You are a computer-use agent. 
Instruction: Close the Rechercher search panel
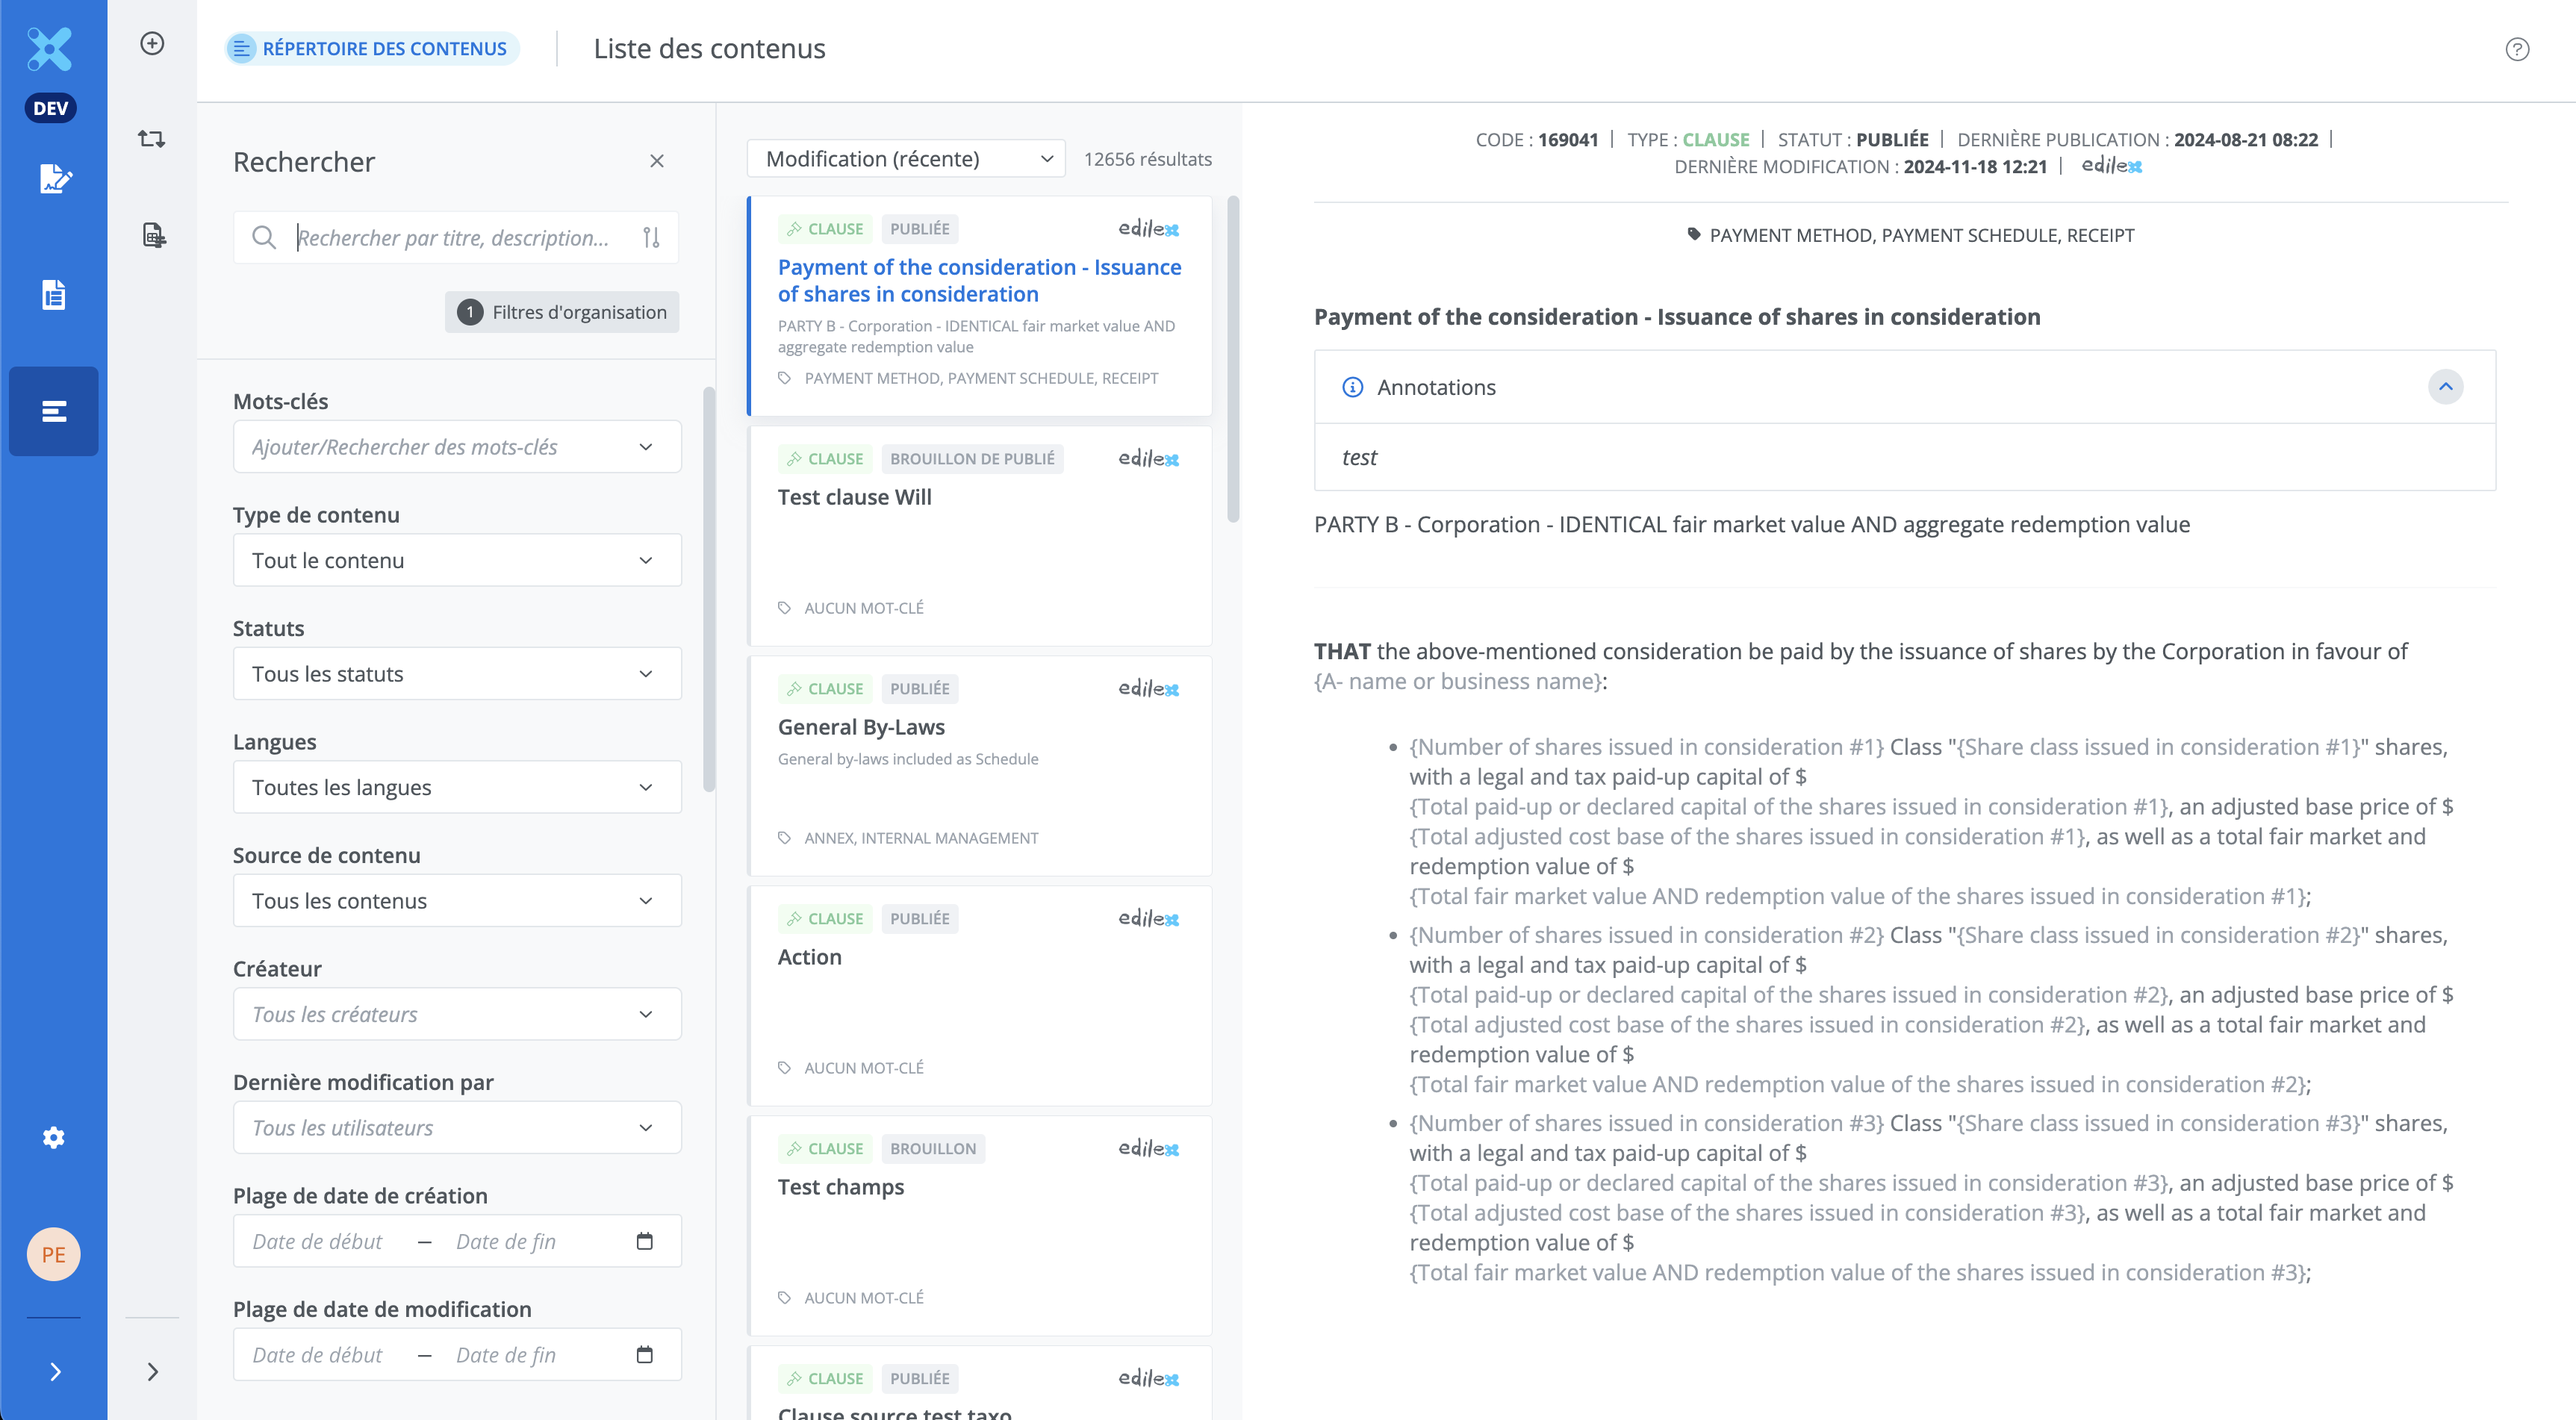tap(657, 161)
